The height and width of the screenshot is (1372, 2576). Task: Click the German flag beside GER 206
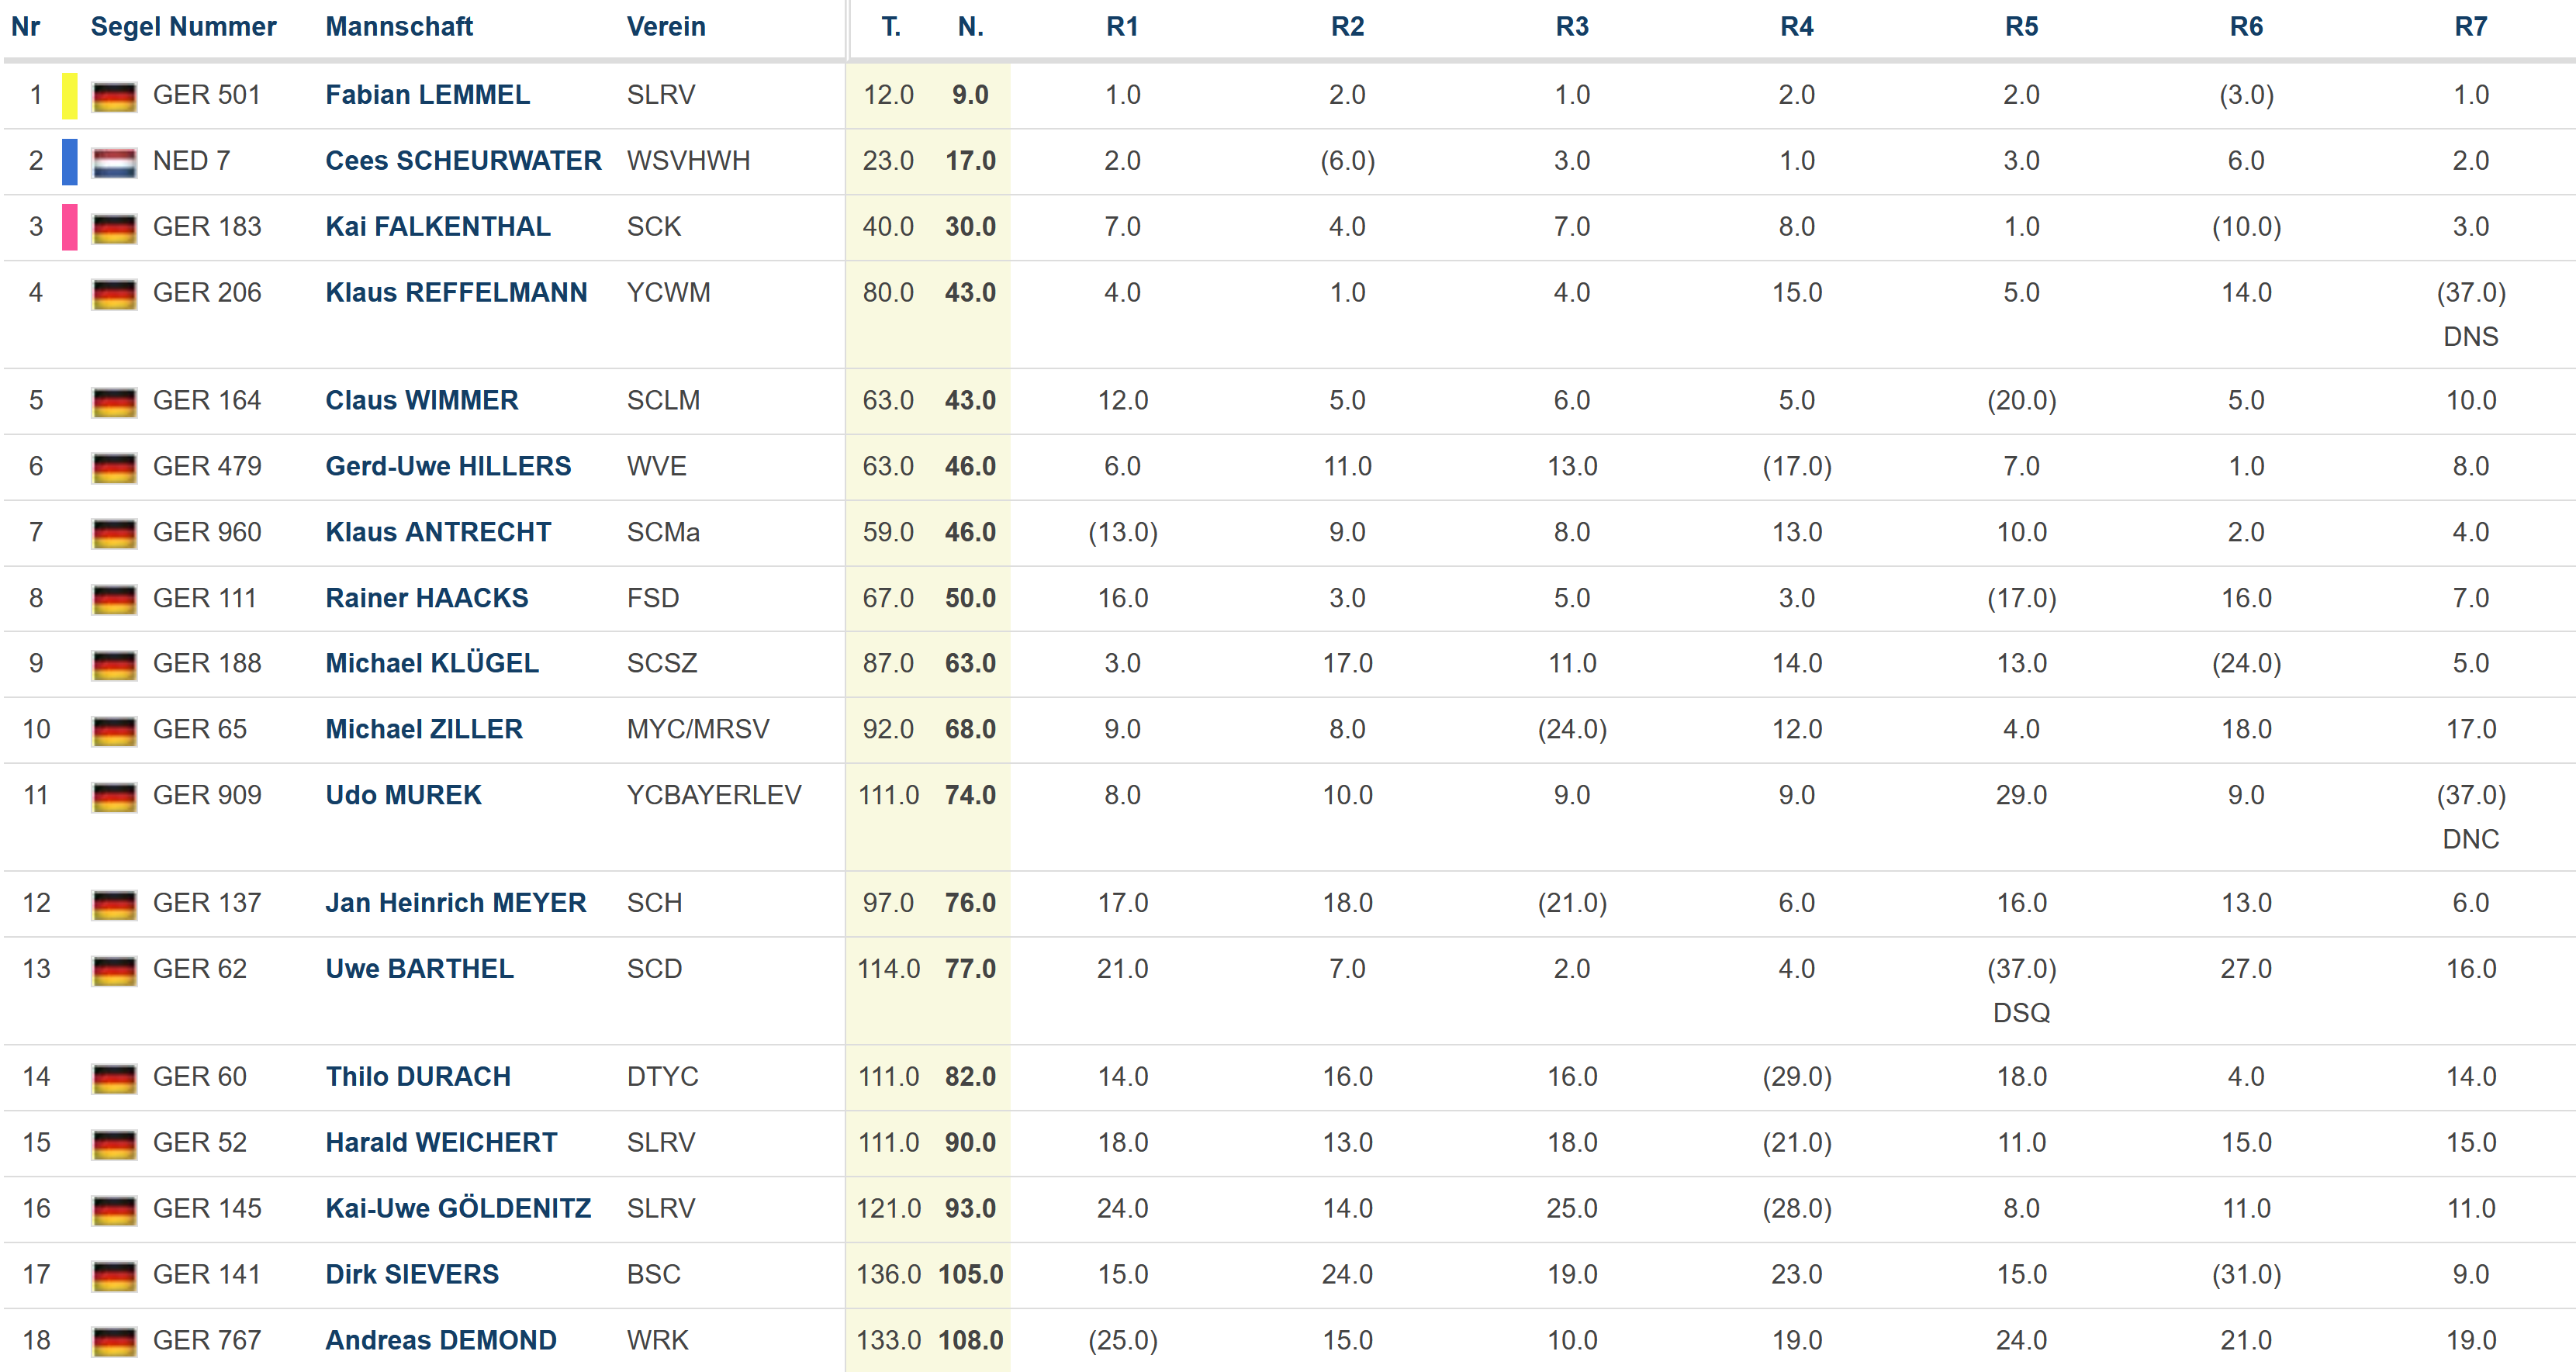click(x=114, y=295)
